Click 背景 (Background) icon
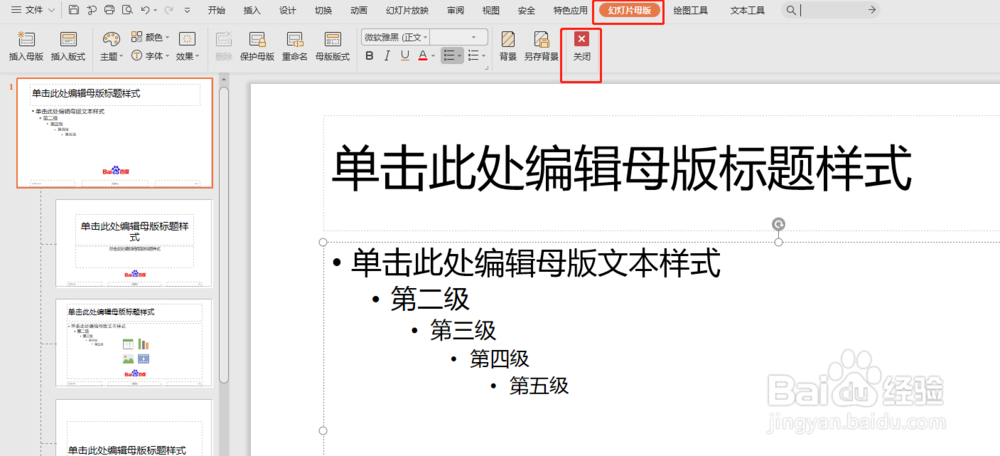1000x456 pixels. coord(508,40)
